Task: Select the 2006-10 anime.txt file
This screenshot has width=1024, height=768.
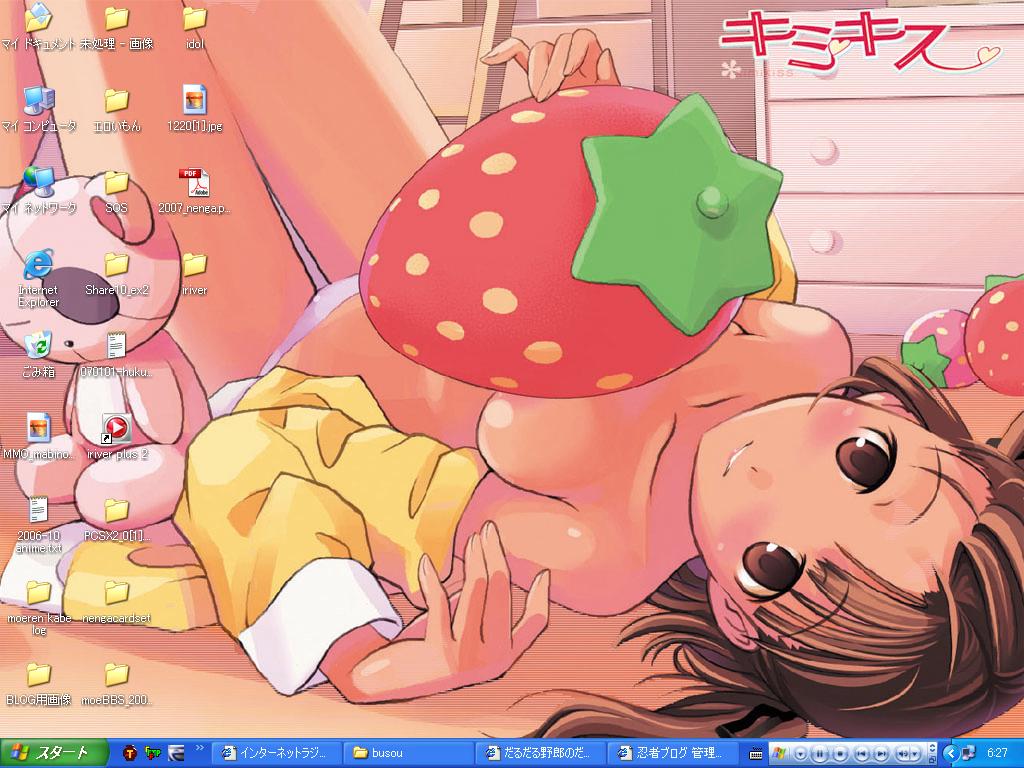Action: click(x=39, y=526)
